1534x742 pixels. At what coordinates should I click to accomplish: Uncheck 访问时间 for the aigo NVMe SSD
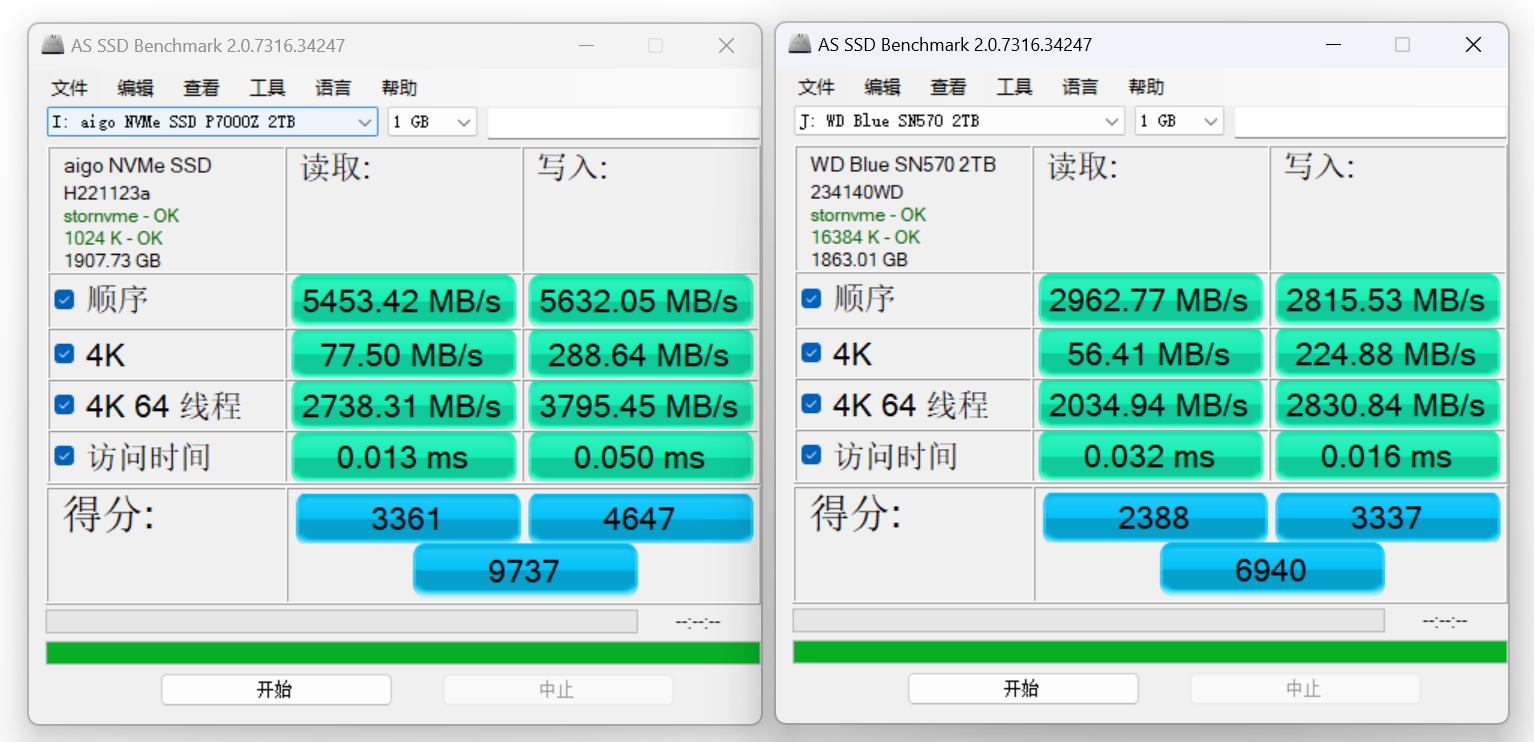pos(64,455)
